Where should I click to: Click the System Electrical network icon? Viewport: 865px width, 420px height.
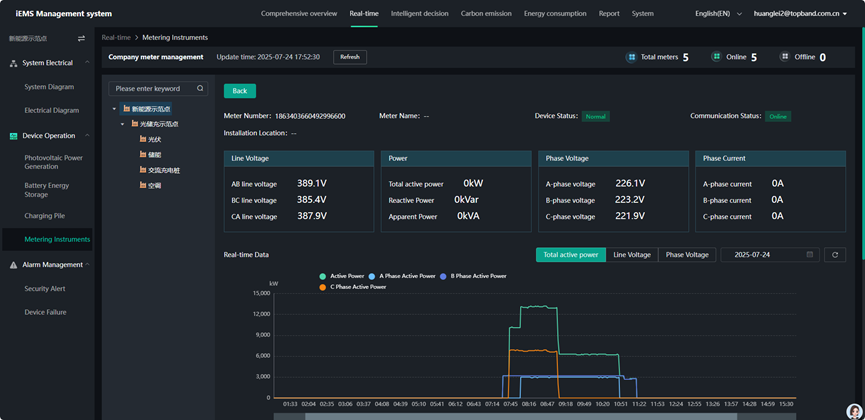[14, 63]
